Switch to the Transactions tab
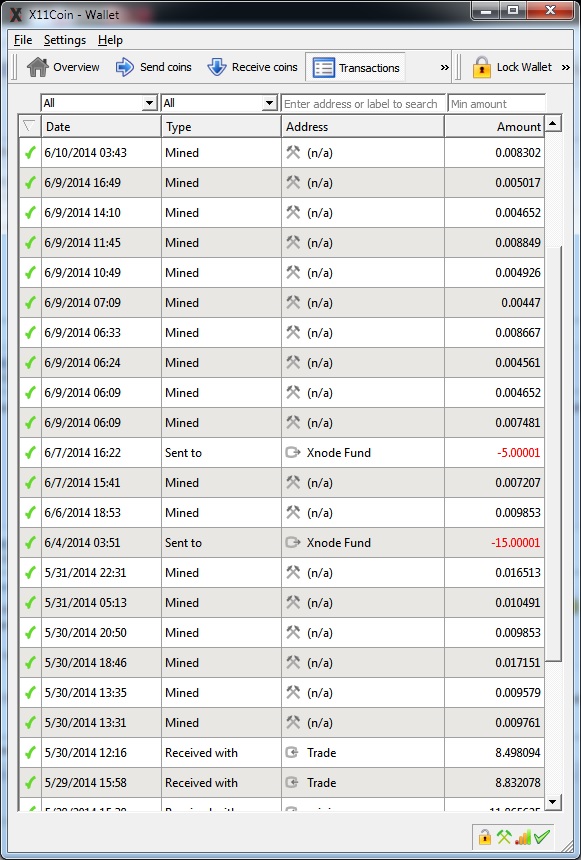The image size is (581, 860). 356,67
